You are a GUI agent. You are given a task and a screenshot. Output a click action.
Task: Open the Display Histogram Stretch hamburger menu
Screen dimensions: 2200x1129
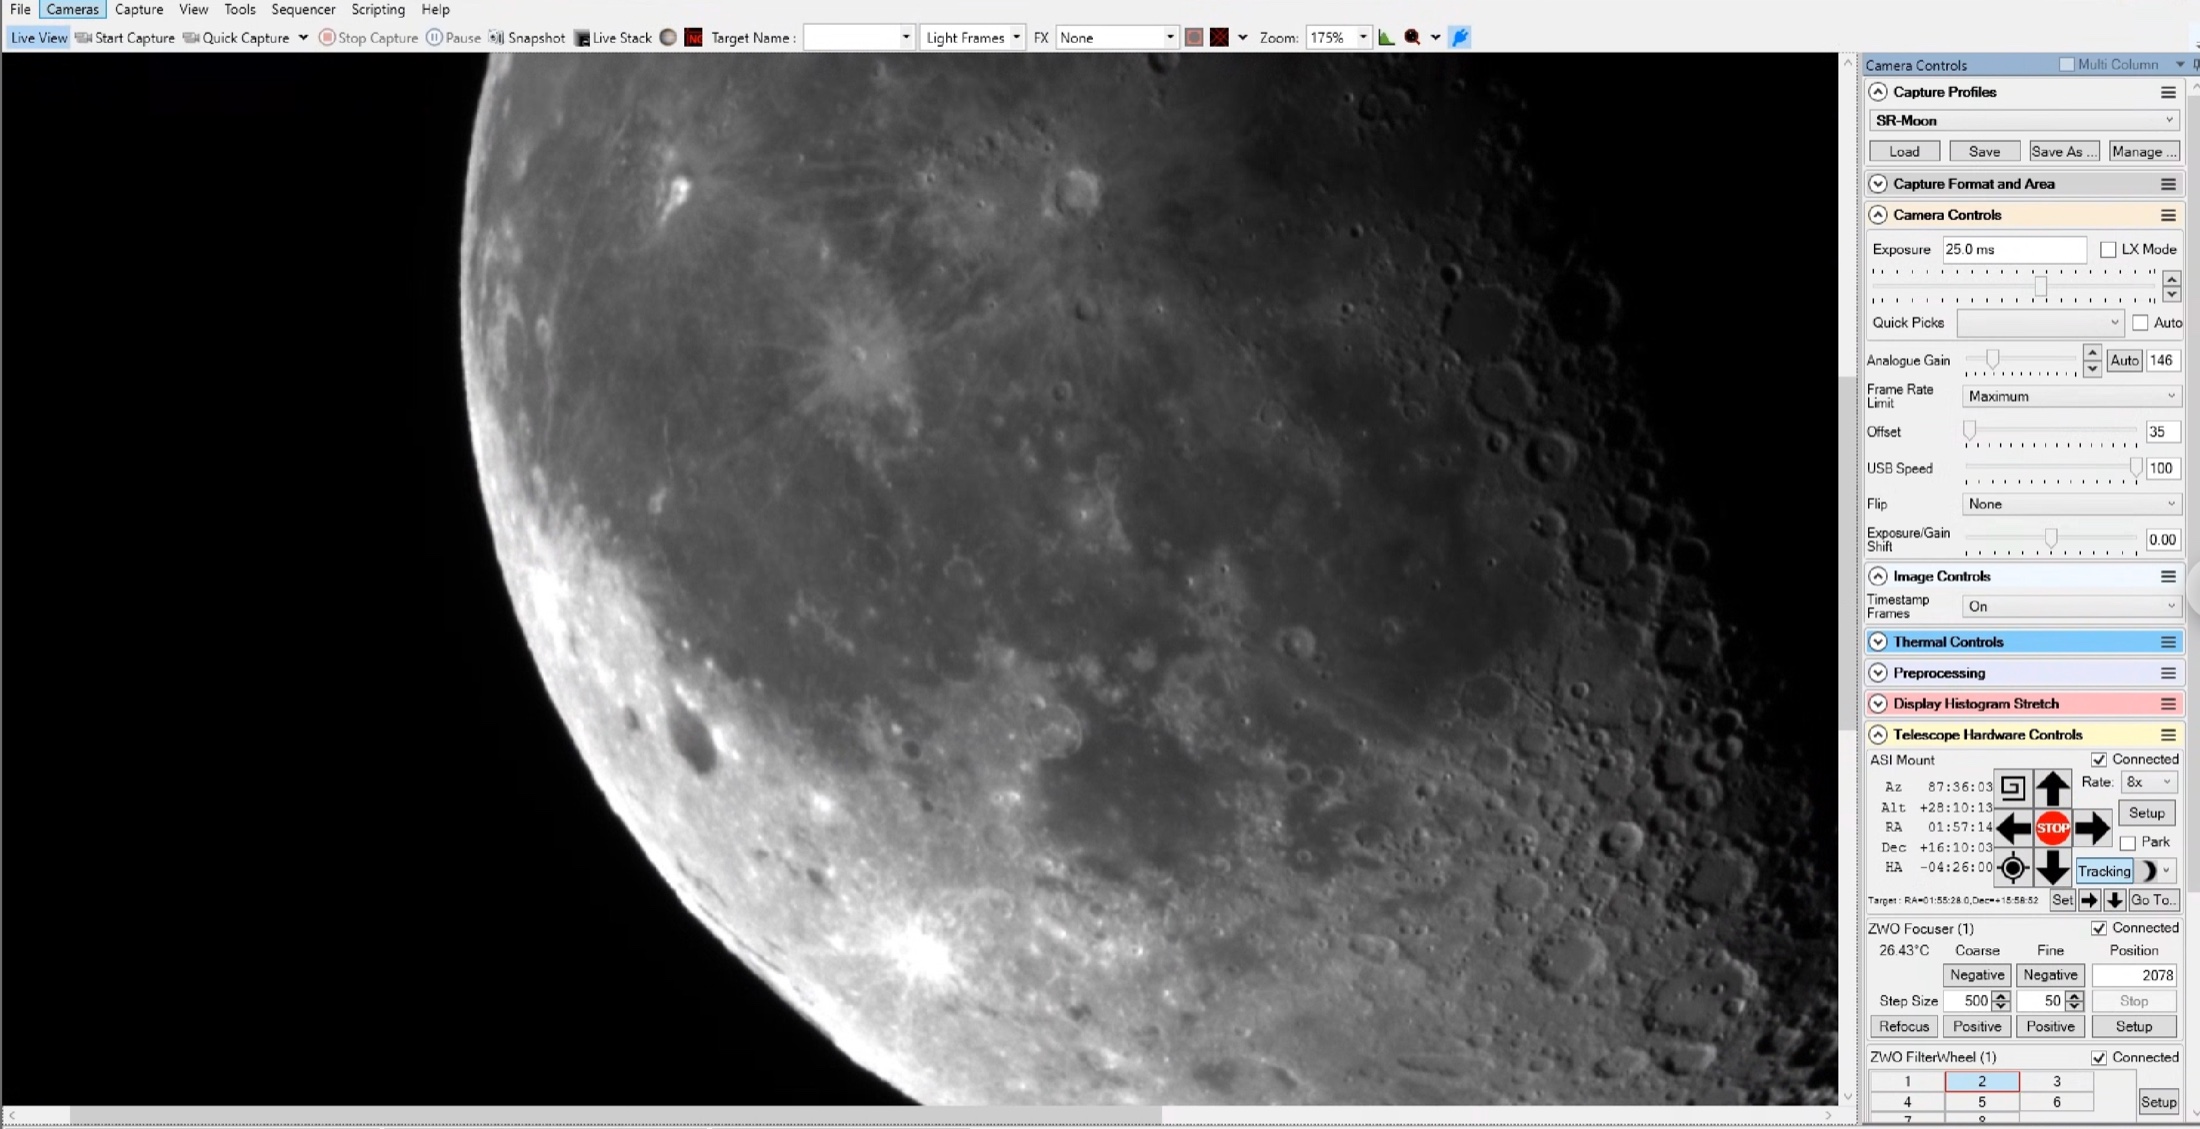(x=2168, y=704)
